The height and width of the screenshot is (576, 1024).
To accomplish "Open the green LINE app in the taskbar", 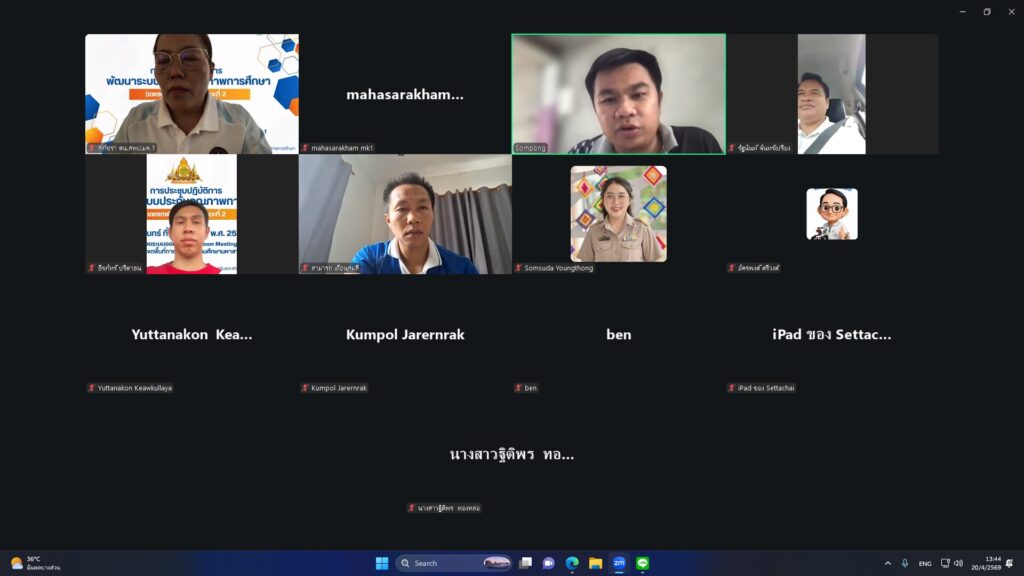I will point(642,563).
